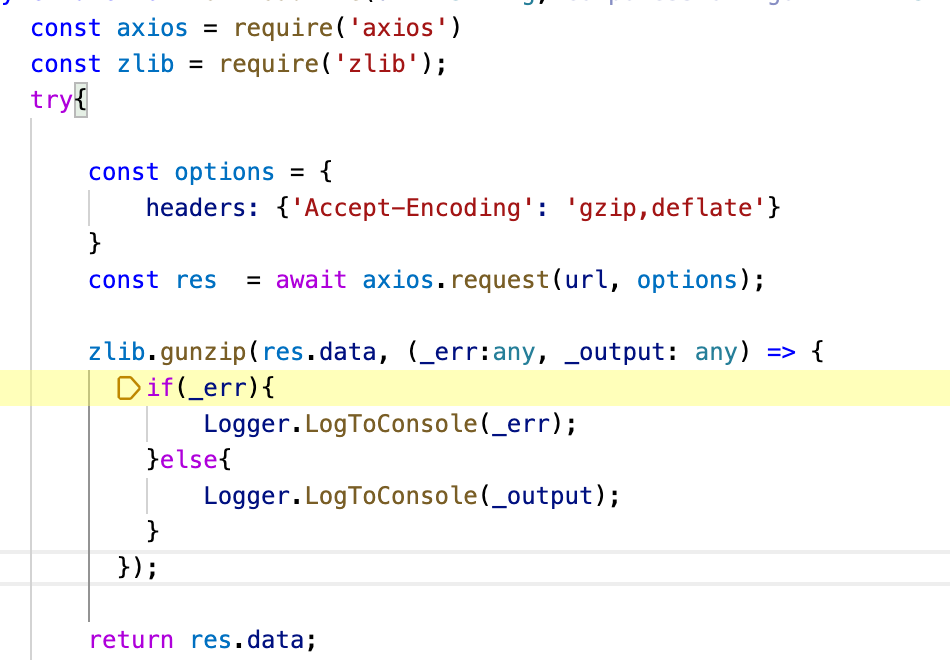Click LogToConsole in the _output logging line
950x660 pixels.
[391, 496]
